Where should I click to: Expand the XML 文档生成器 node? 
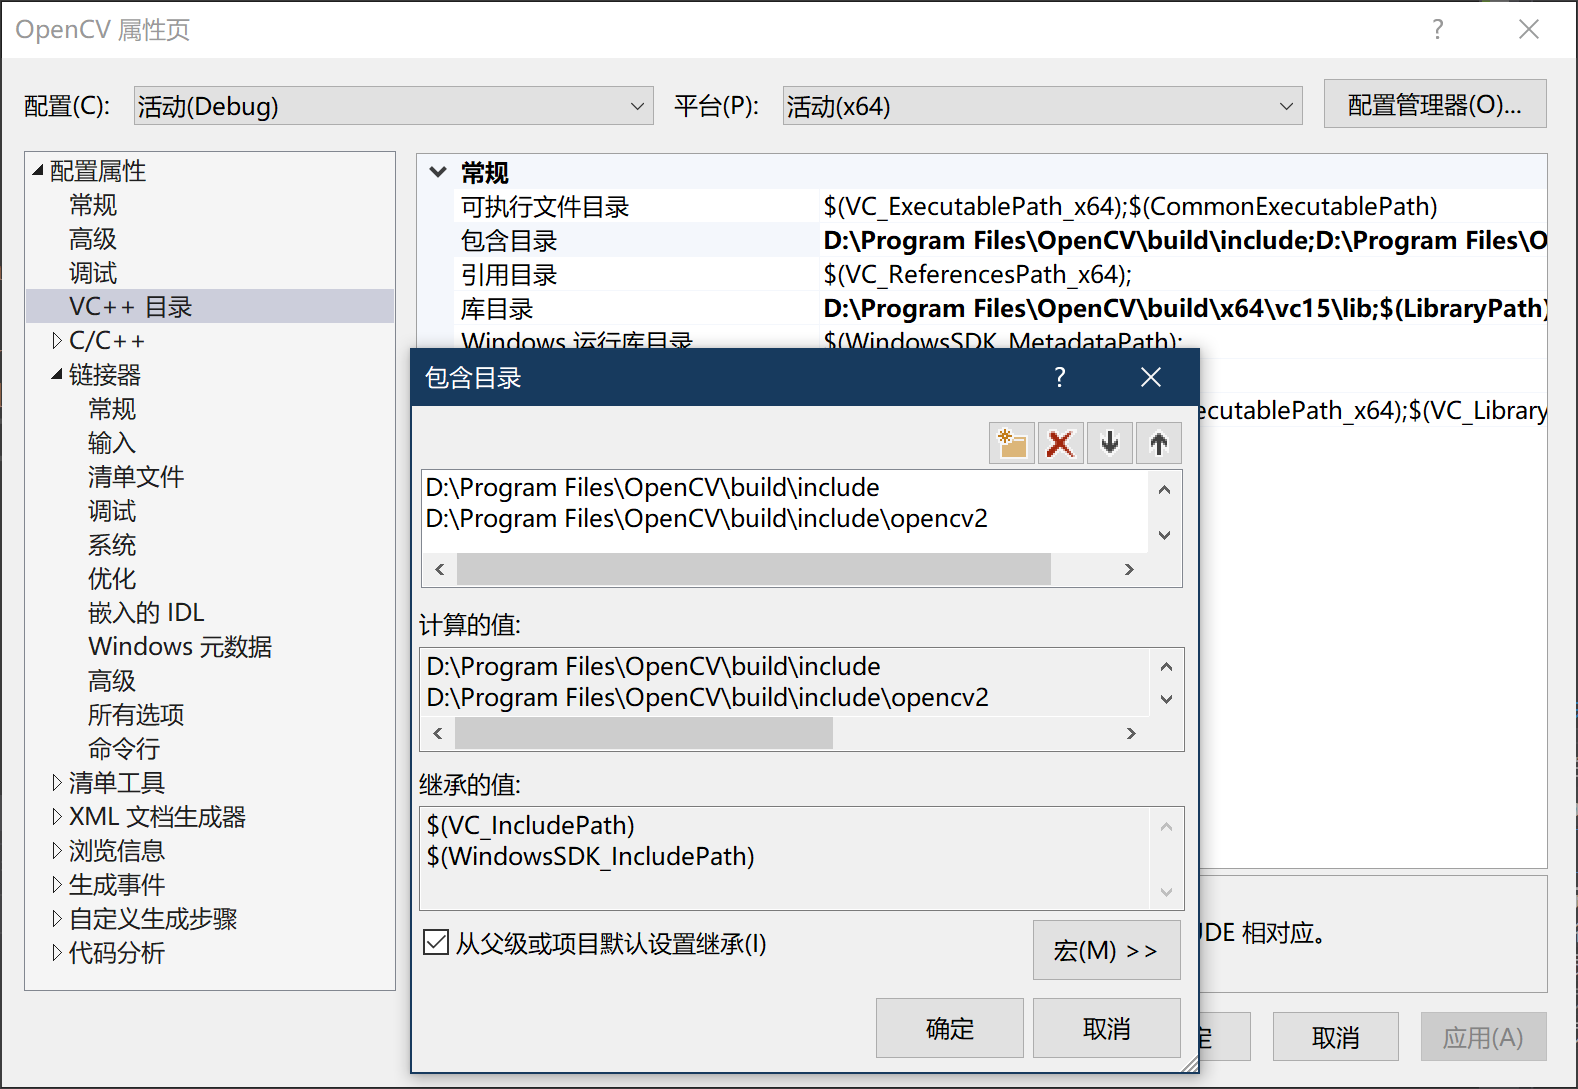tap(57, 817)
